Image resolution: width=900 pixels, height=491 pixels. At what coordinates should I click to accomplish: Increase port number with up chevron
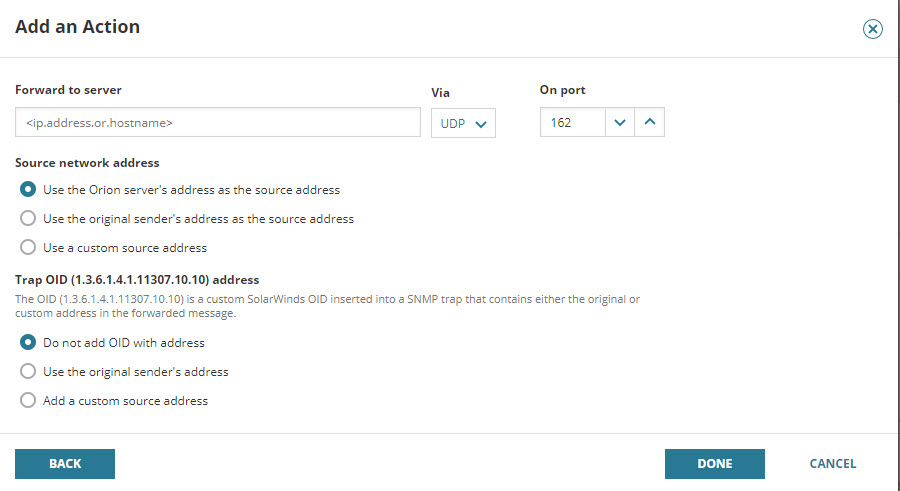tap(650, 123)
